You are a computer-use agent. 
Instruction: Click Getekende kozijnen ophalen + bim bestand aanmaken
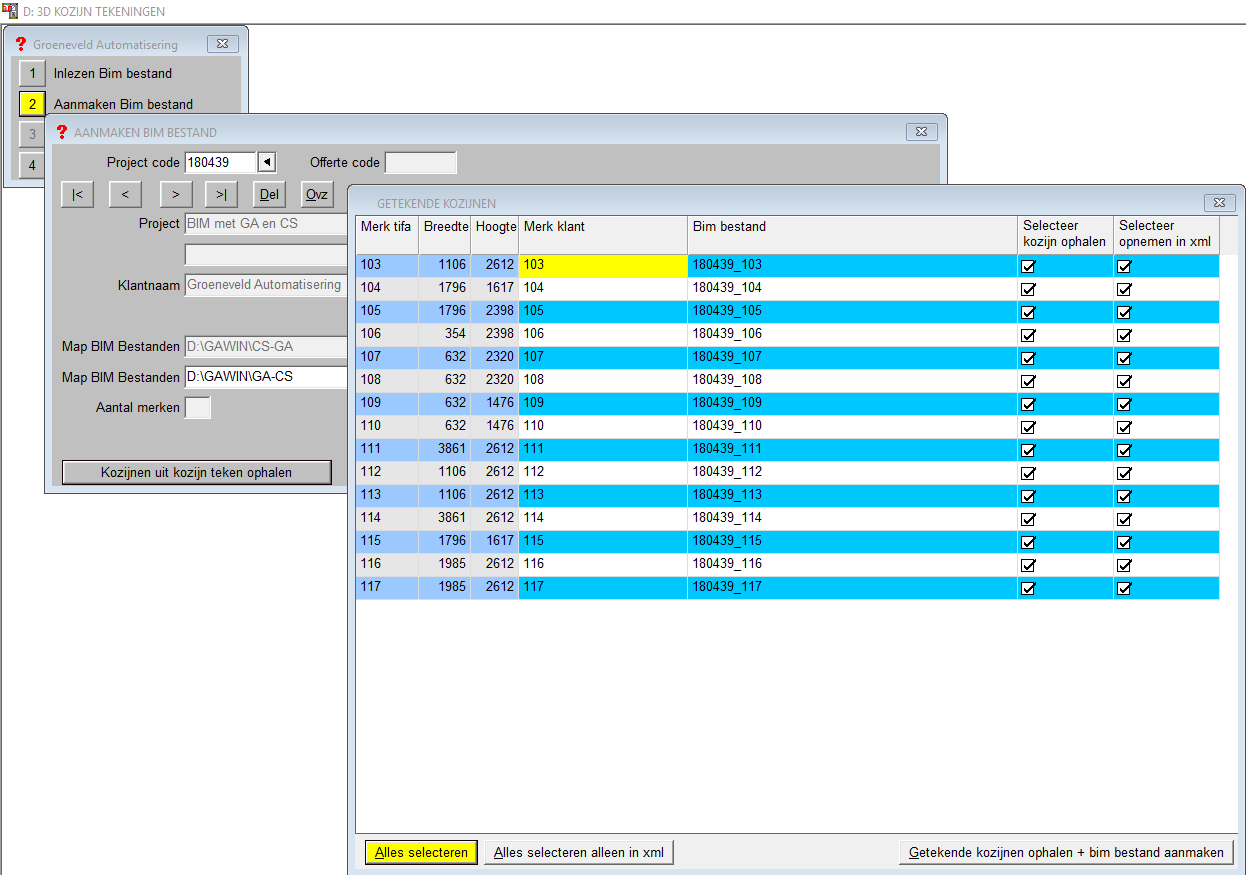[1066, 853]
